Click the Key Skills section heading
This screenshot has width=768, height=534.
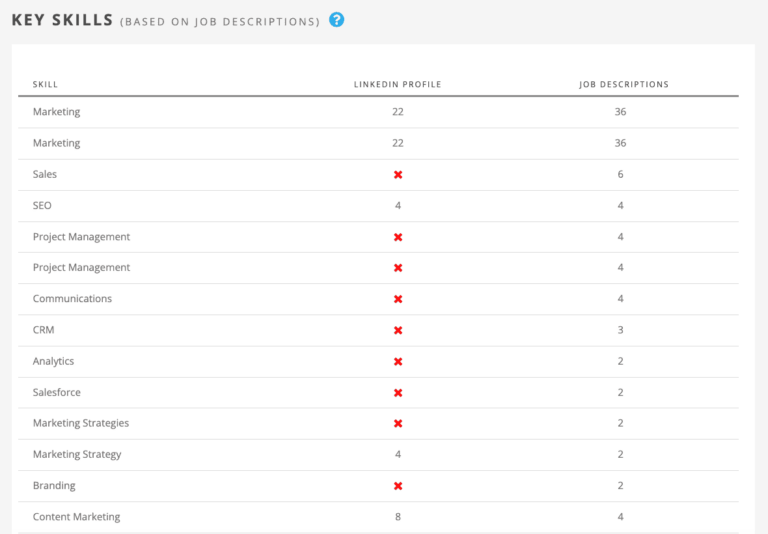coord(62,20)
